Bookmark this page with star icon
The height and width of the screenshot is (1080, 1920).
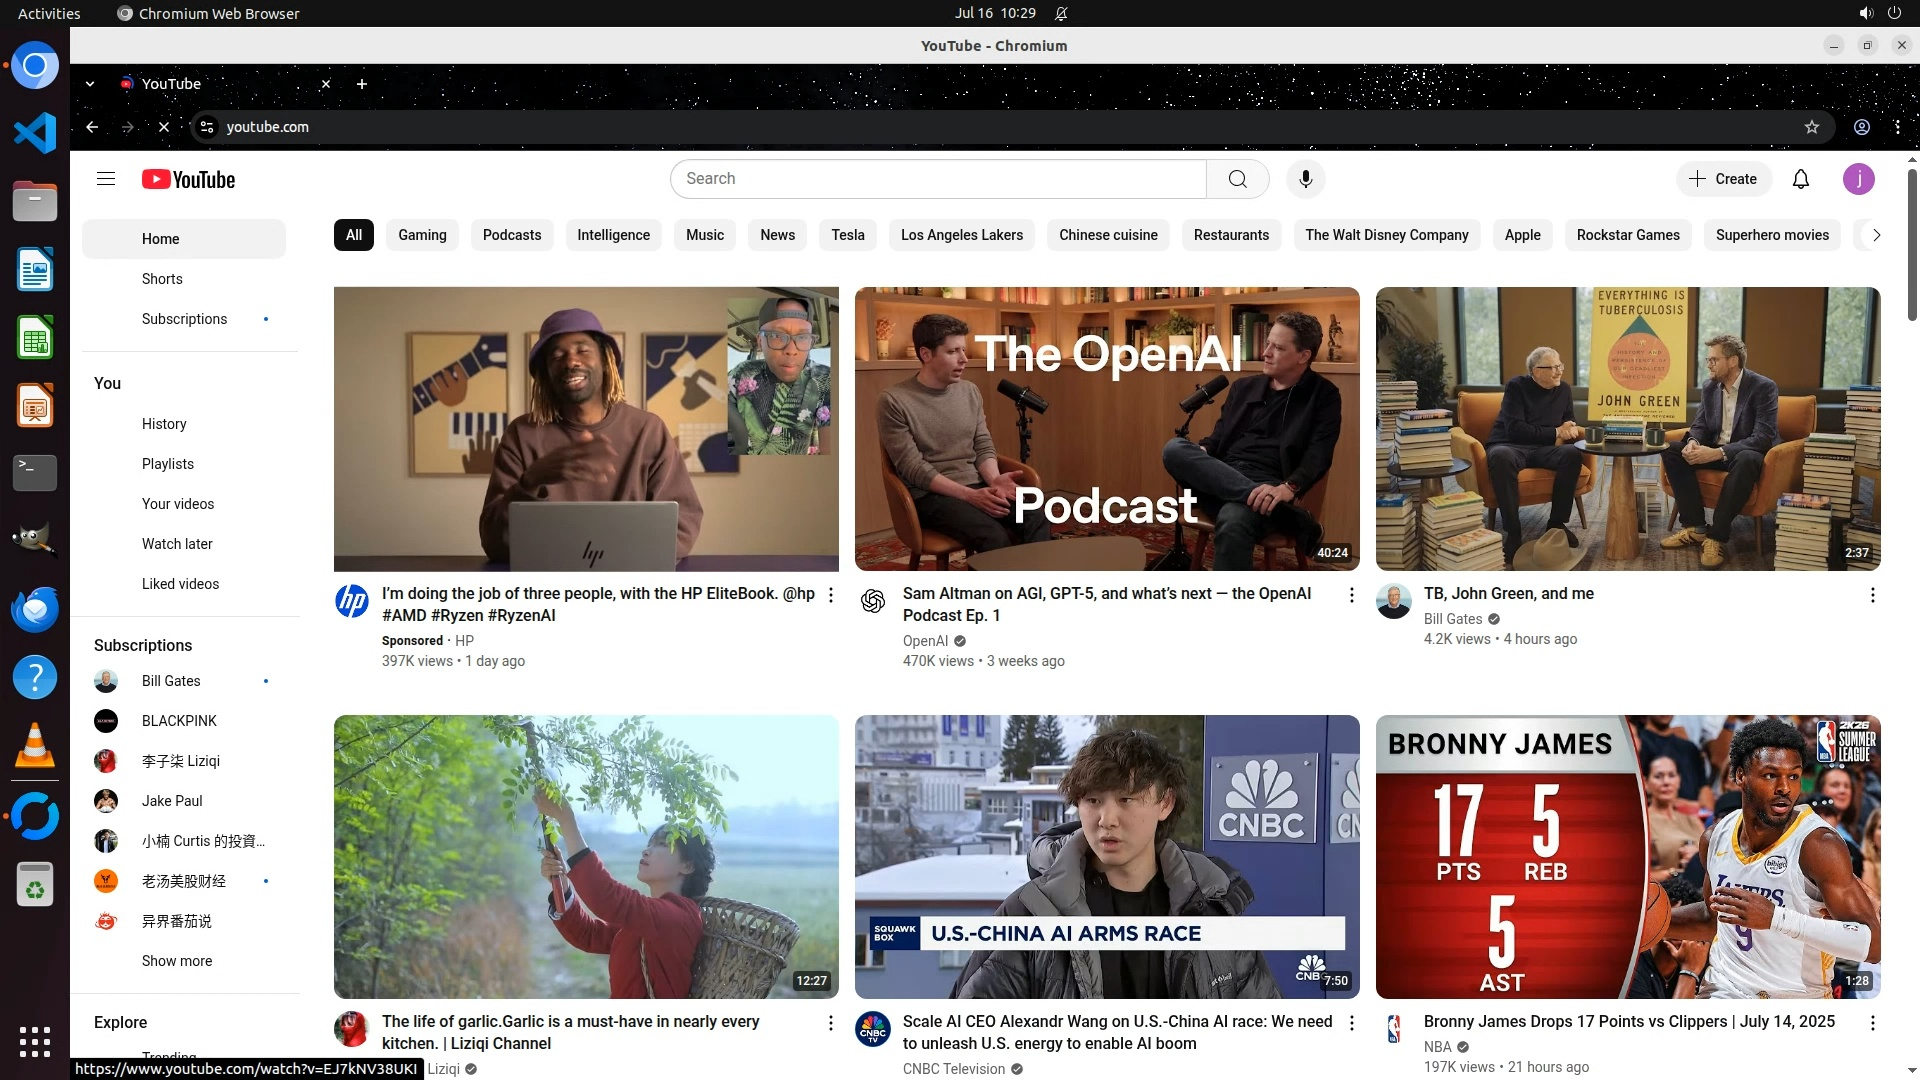click(1811, 127)
